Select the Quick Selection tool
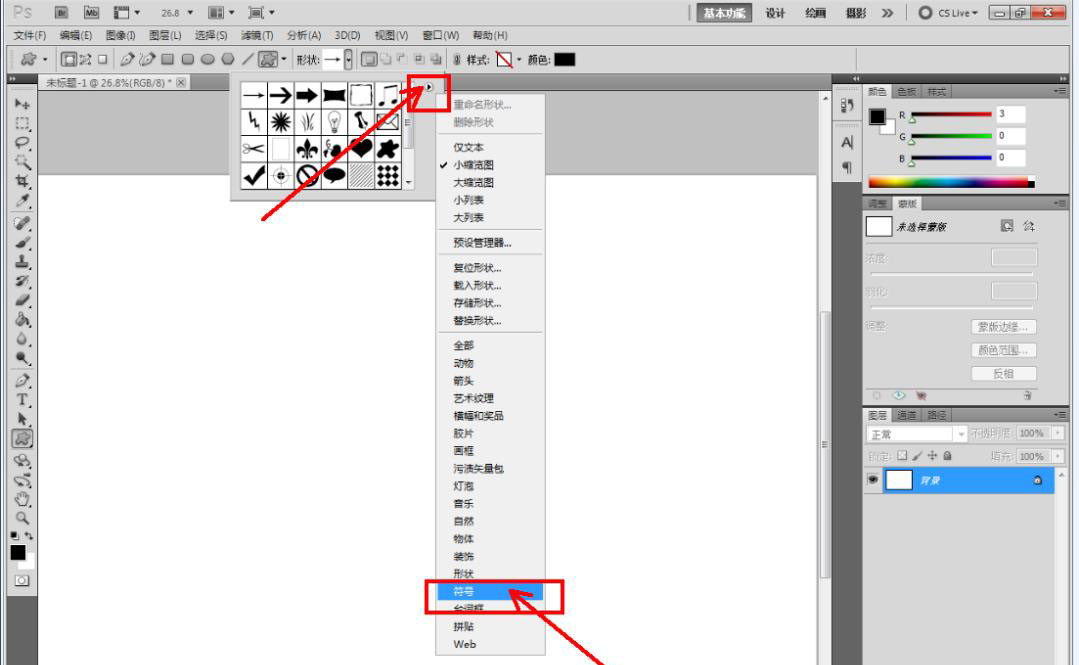Image resolution: width=1079 pixels, height=665 pixels. [22, 162]
